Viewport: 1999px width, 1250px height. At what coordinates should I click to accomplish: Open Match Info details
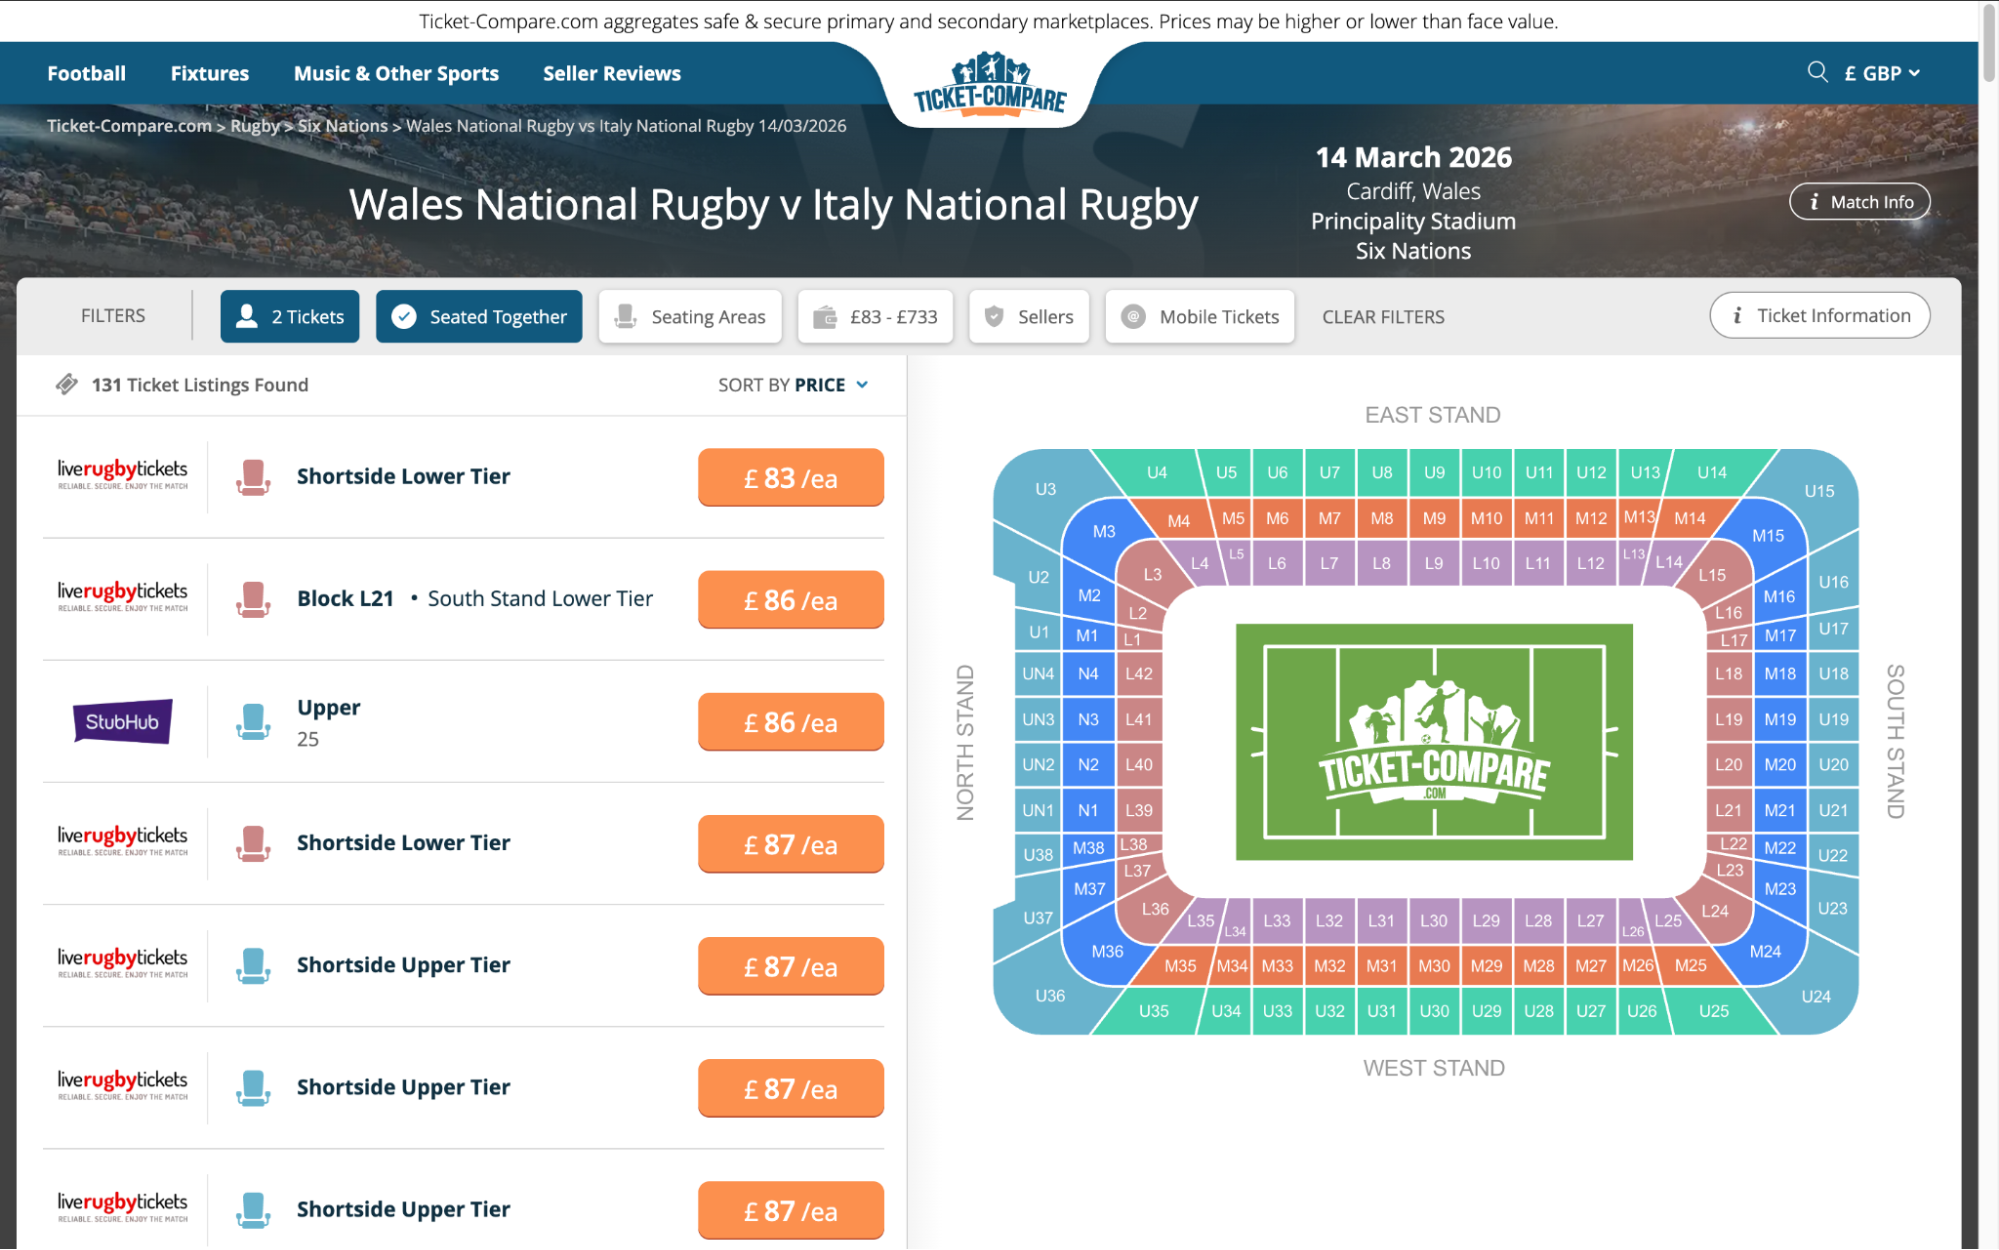click(1859, 200)
